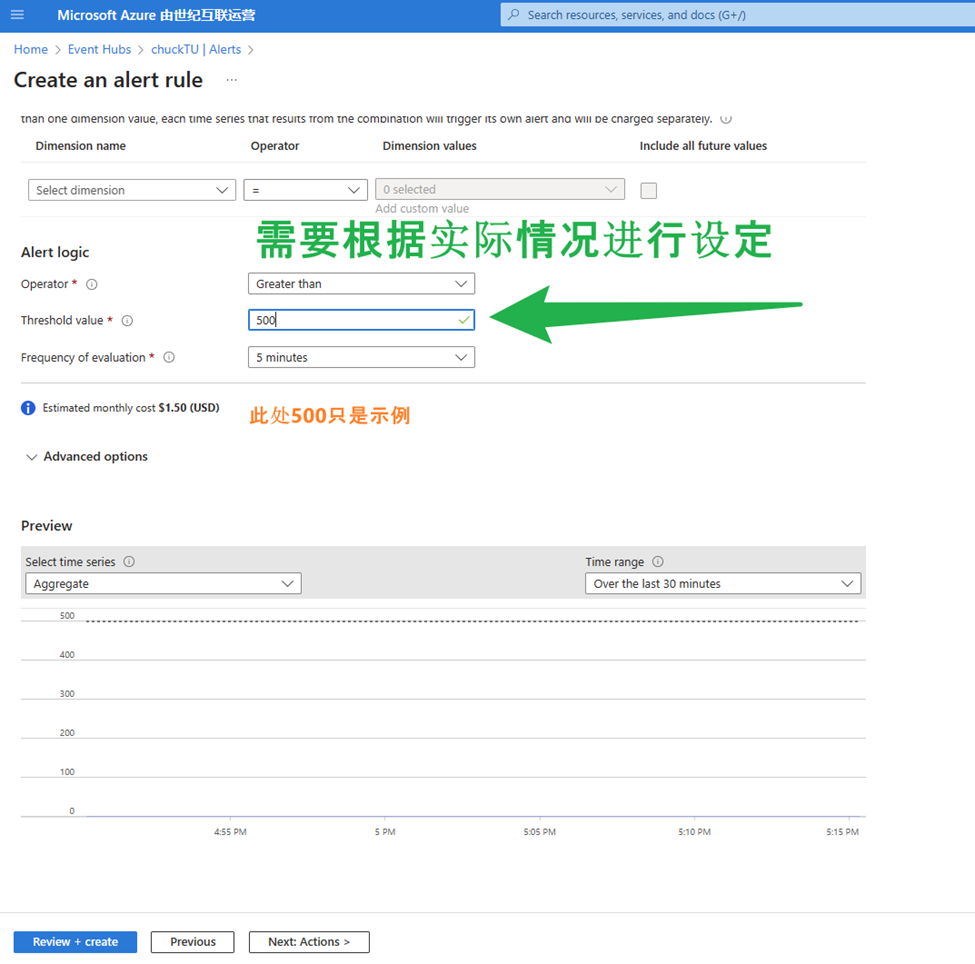Image resolution: width=975 pixels, height=964 pixels.
Task: Click the blue estimated monthly cost info icon
Action: pos(28,408)
